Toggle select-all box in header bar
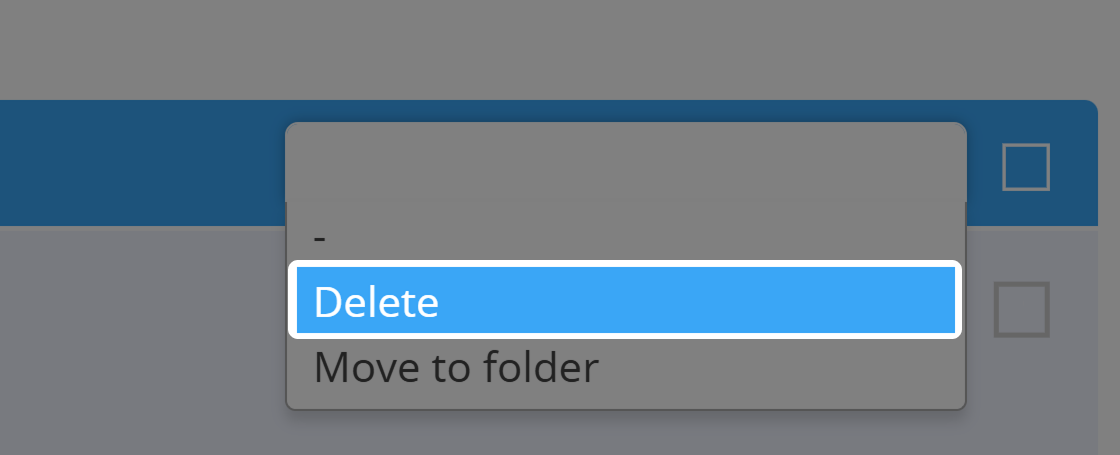The image size is (1120, 455). click(1025, 166)
